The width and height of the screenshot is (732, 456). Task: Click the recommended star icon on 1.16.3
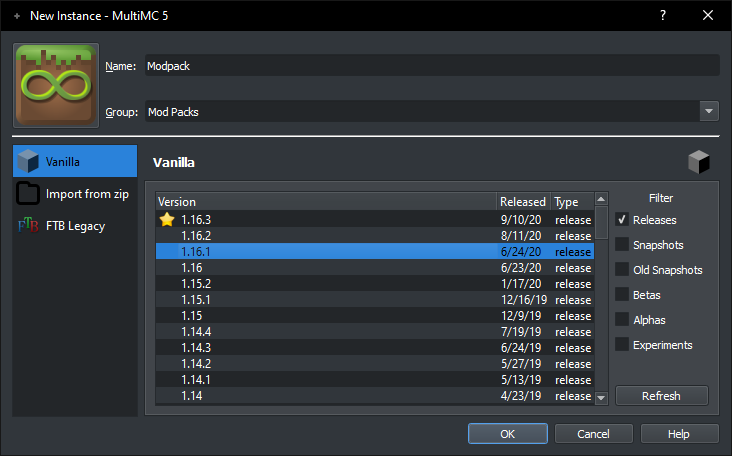[167, 219]
